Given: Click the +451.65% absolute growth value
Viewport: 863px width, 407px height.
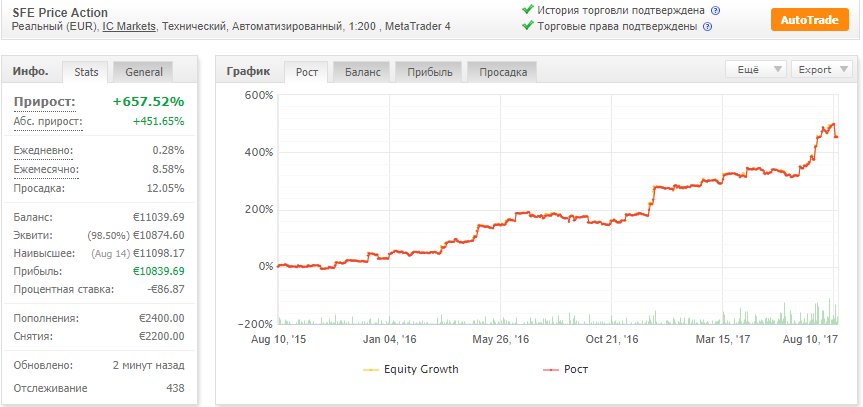Looking at the screenshot, I should tap(159, 122).
